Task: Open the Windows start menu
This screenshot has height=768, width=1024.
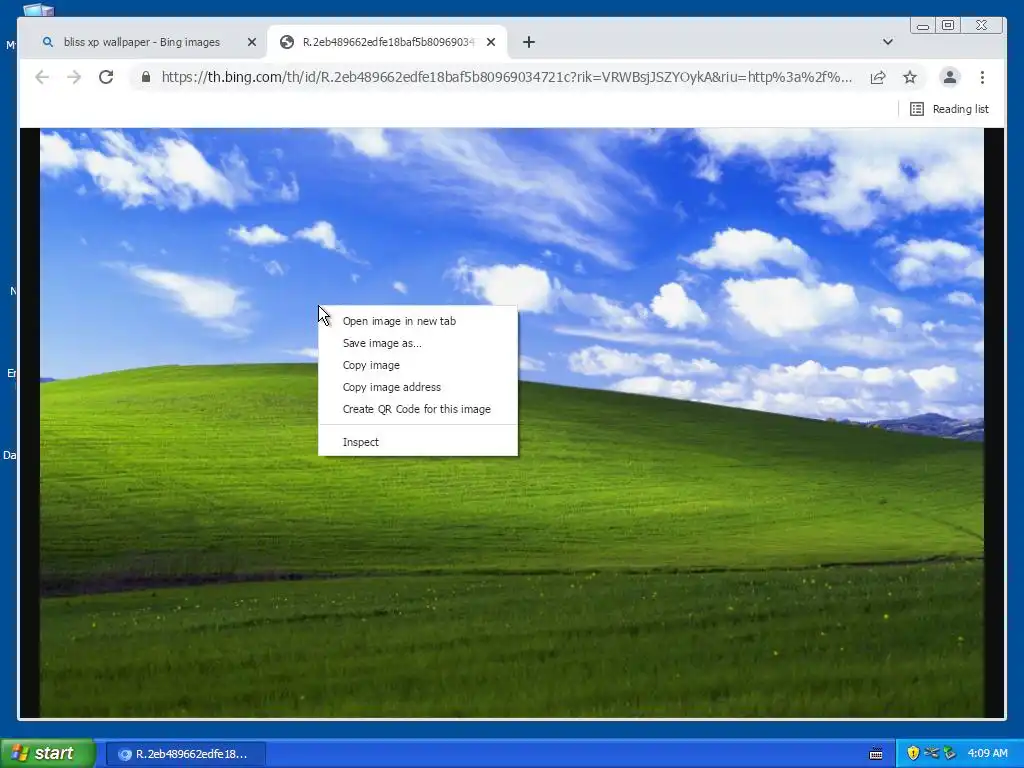Action: point(47,753)
